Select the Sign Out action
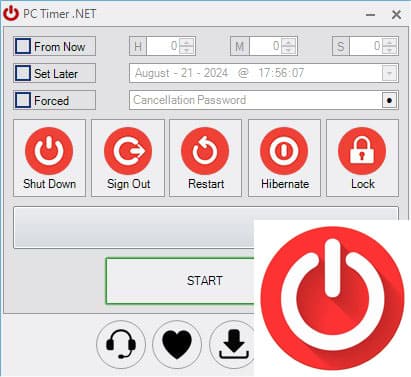Screen dimensions: 411x377 pyautogui.click(x=128, y=158)
